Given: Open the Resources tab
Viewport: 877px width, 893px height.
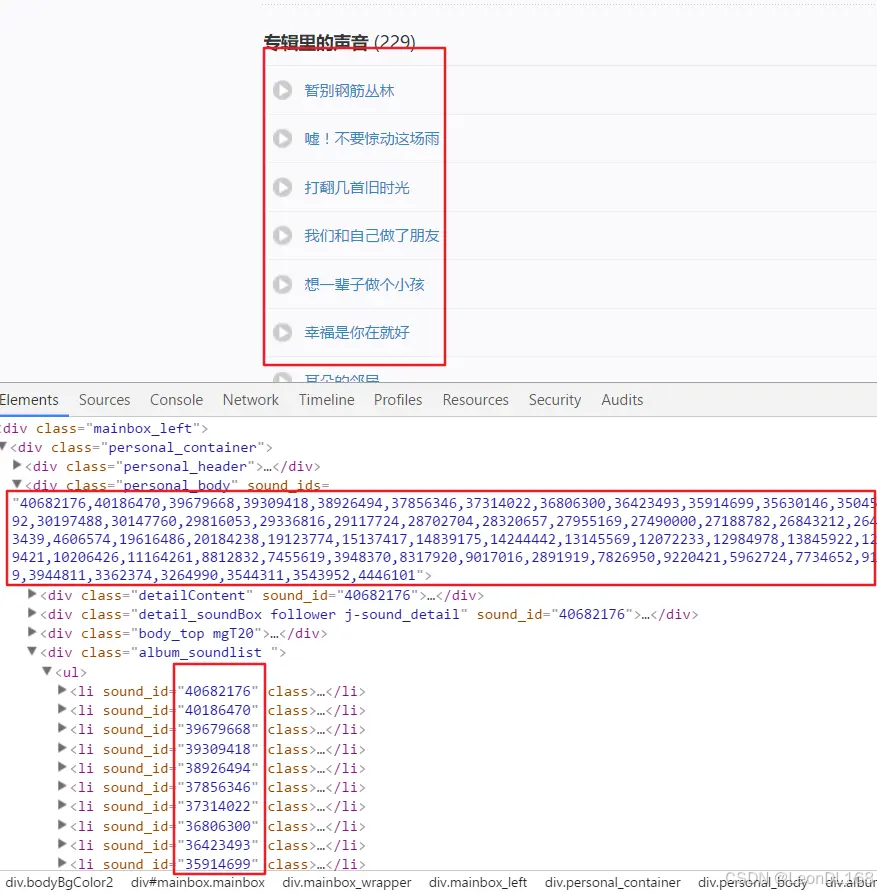Looking at the screenshot, I should coord(476,400).
